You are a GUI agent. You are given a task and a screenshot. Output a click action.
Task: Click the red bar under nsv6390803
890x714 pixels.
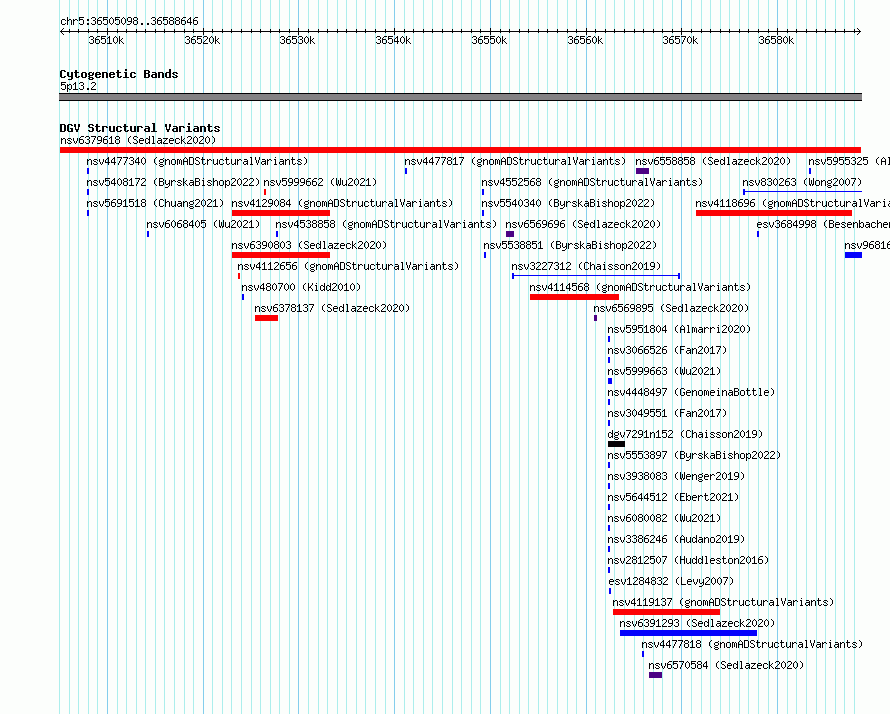pyautogui.click(x=281, y=255)
